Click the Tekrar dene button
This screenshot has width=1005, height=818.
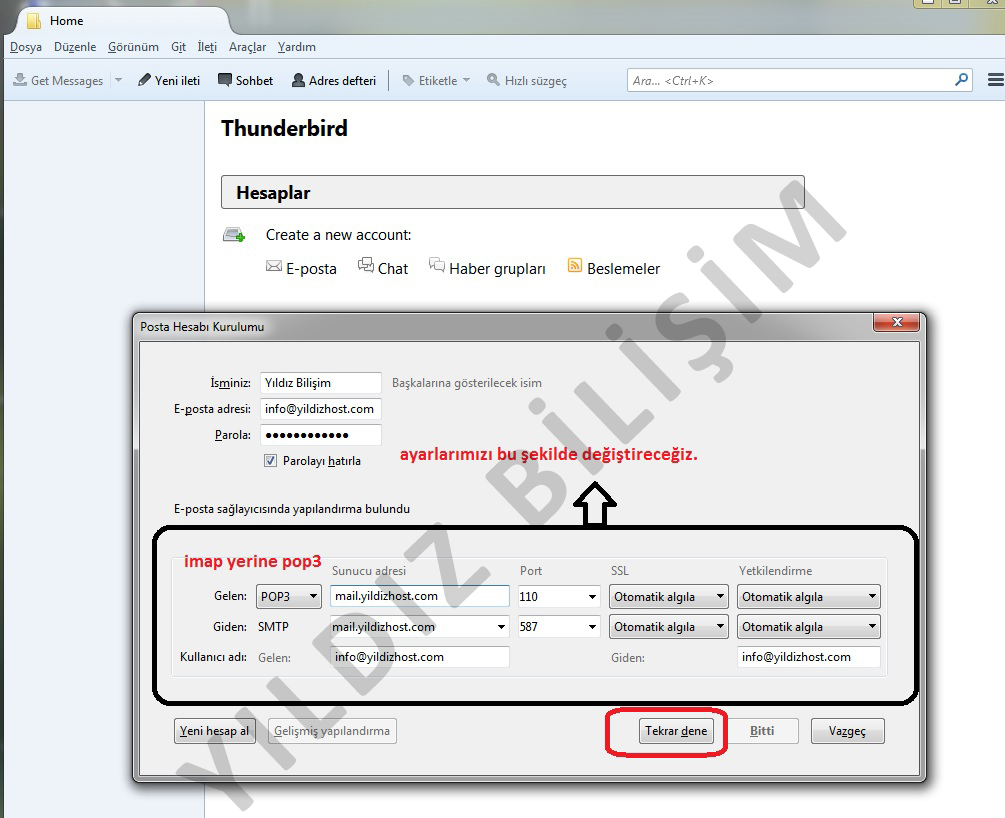[676, 731]
